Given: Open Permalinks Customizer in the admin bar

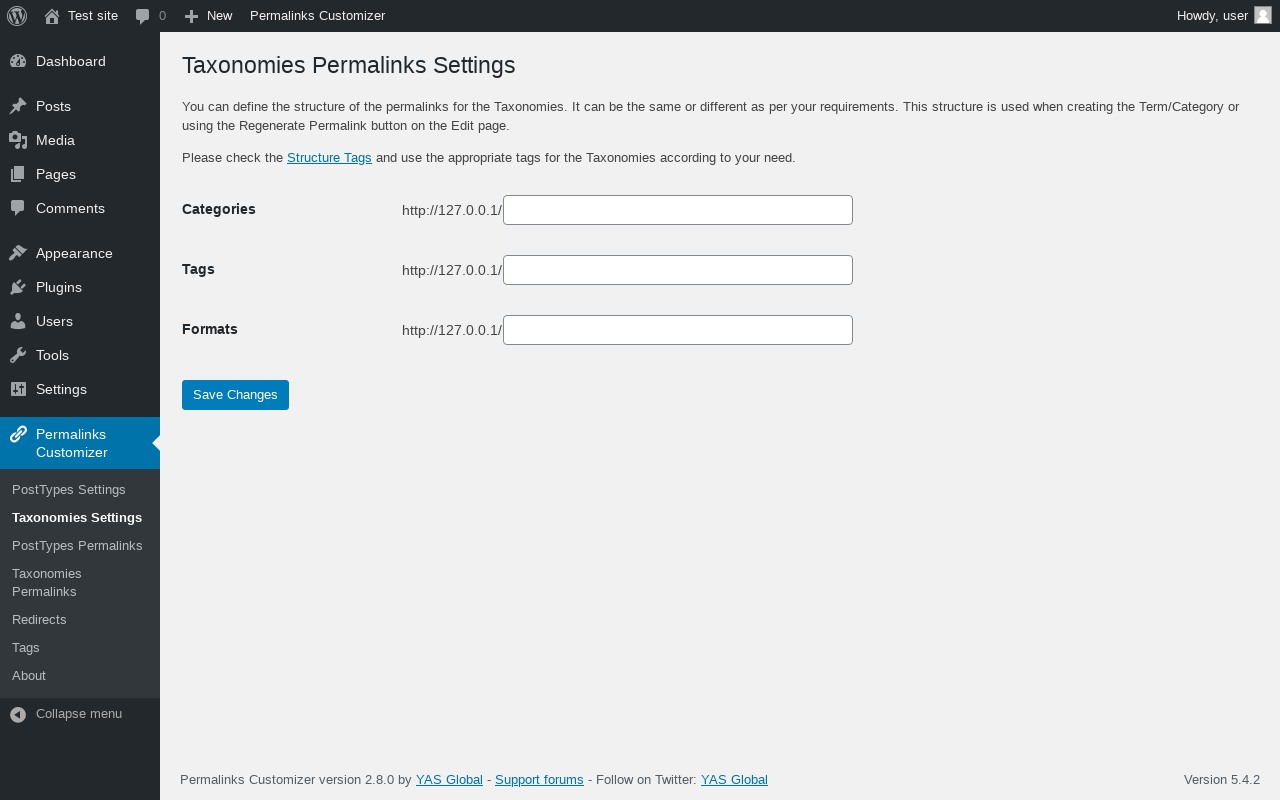Looking at the screenshot, I should (x=317, y=16).
